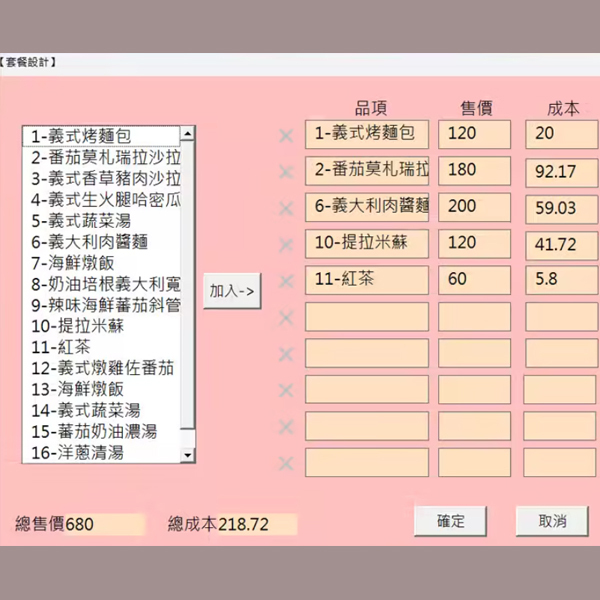The image size is (600, 600).
Task: Click the 總成本 field showing 218.72
Action: pos(257,524)
